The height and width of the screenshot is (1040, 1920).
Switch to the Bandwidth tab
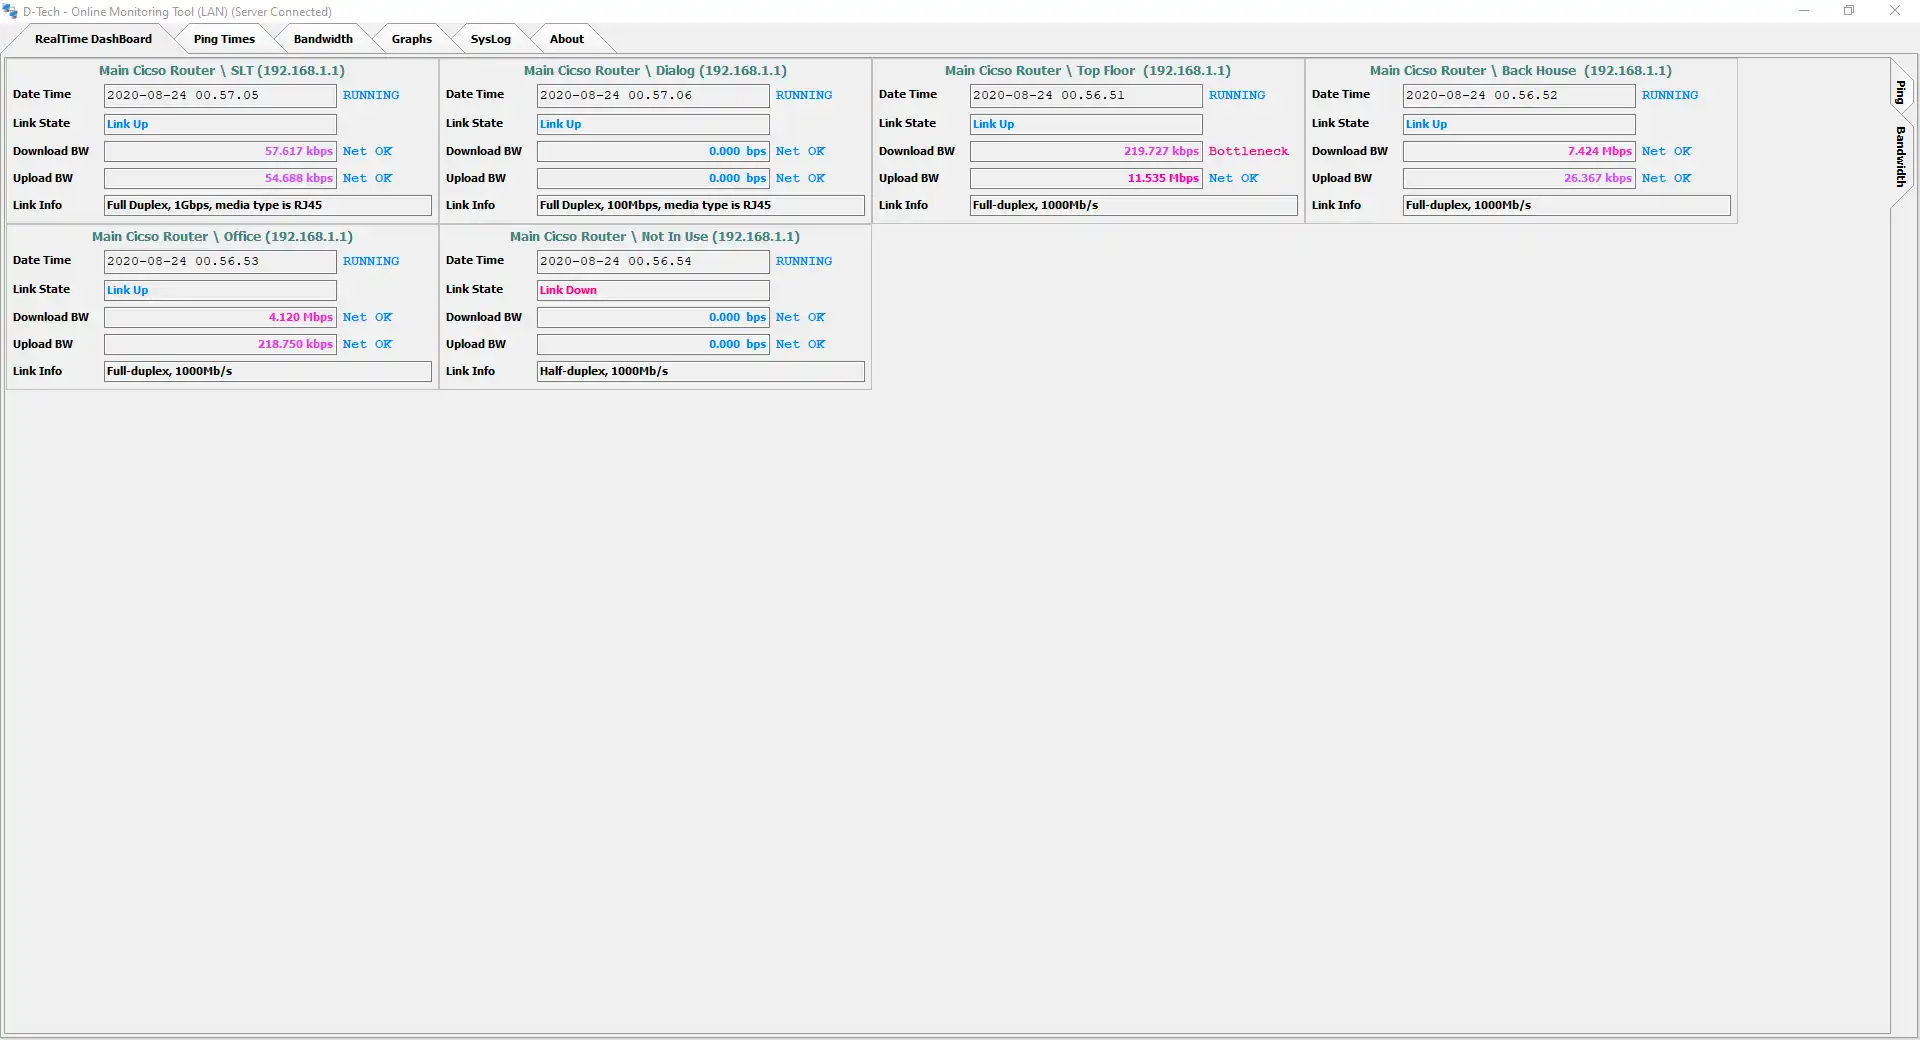(323, 39)
